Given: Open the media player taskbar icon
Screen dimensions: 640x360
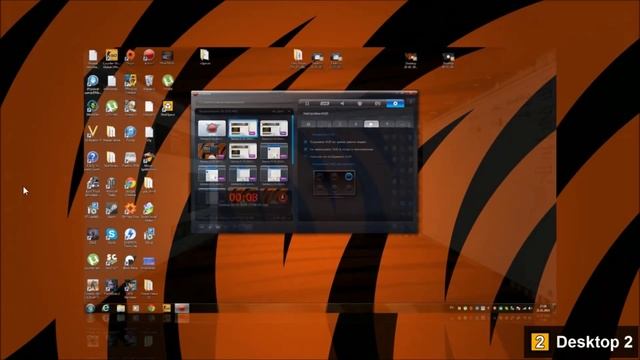Looking at the screenshot, I should coord(136,308).
